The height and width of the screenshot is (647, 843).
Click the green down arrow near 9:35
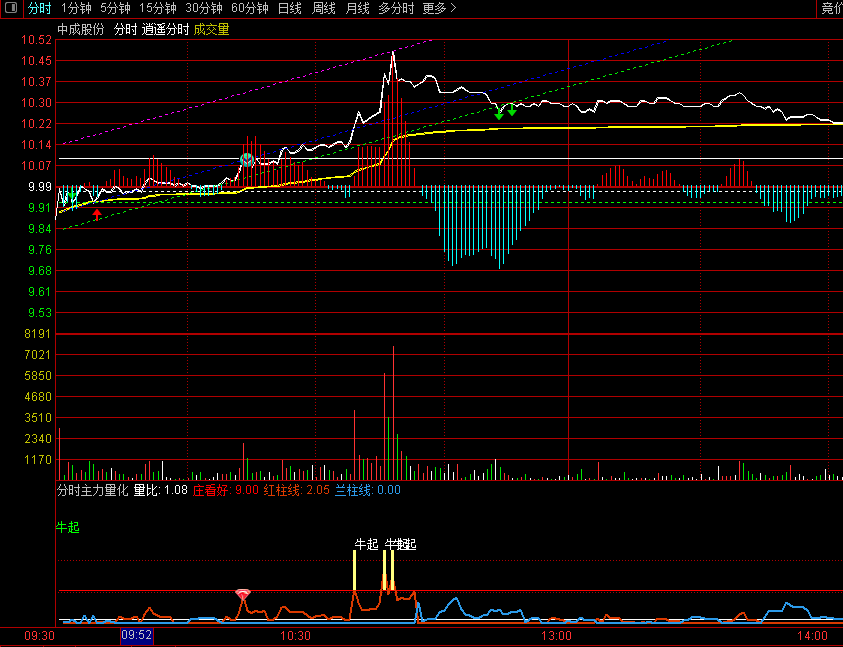click(x=72, y=194)
